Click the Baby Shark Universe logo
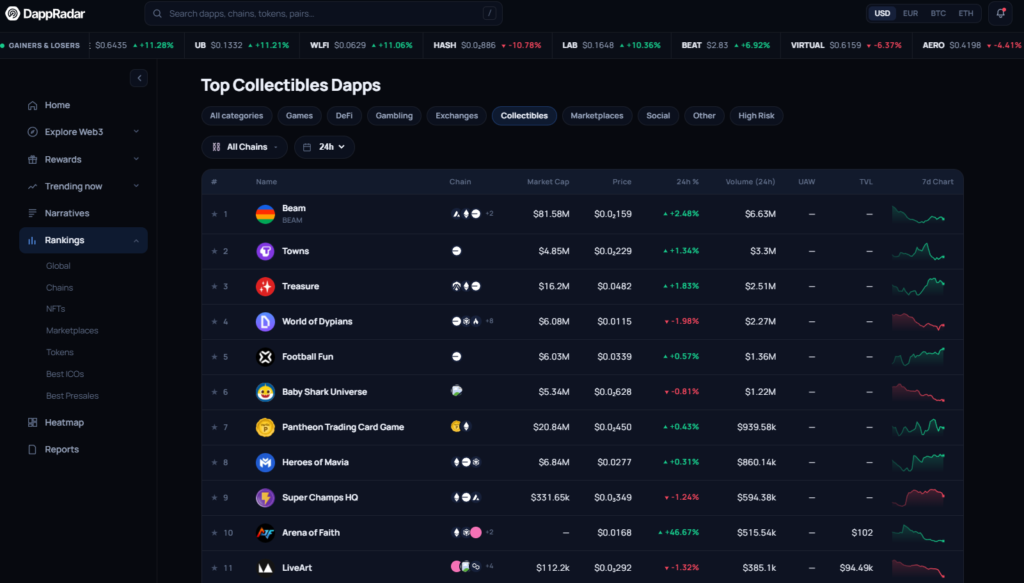Image resolution: width=1024 pixels, height=583 pixels. coord(265,392)
